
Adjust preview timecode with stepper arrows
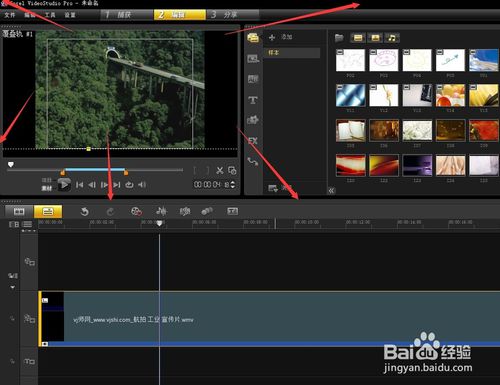point(233,185)
